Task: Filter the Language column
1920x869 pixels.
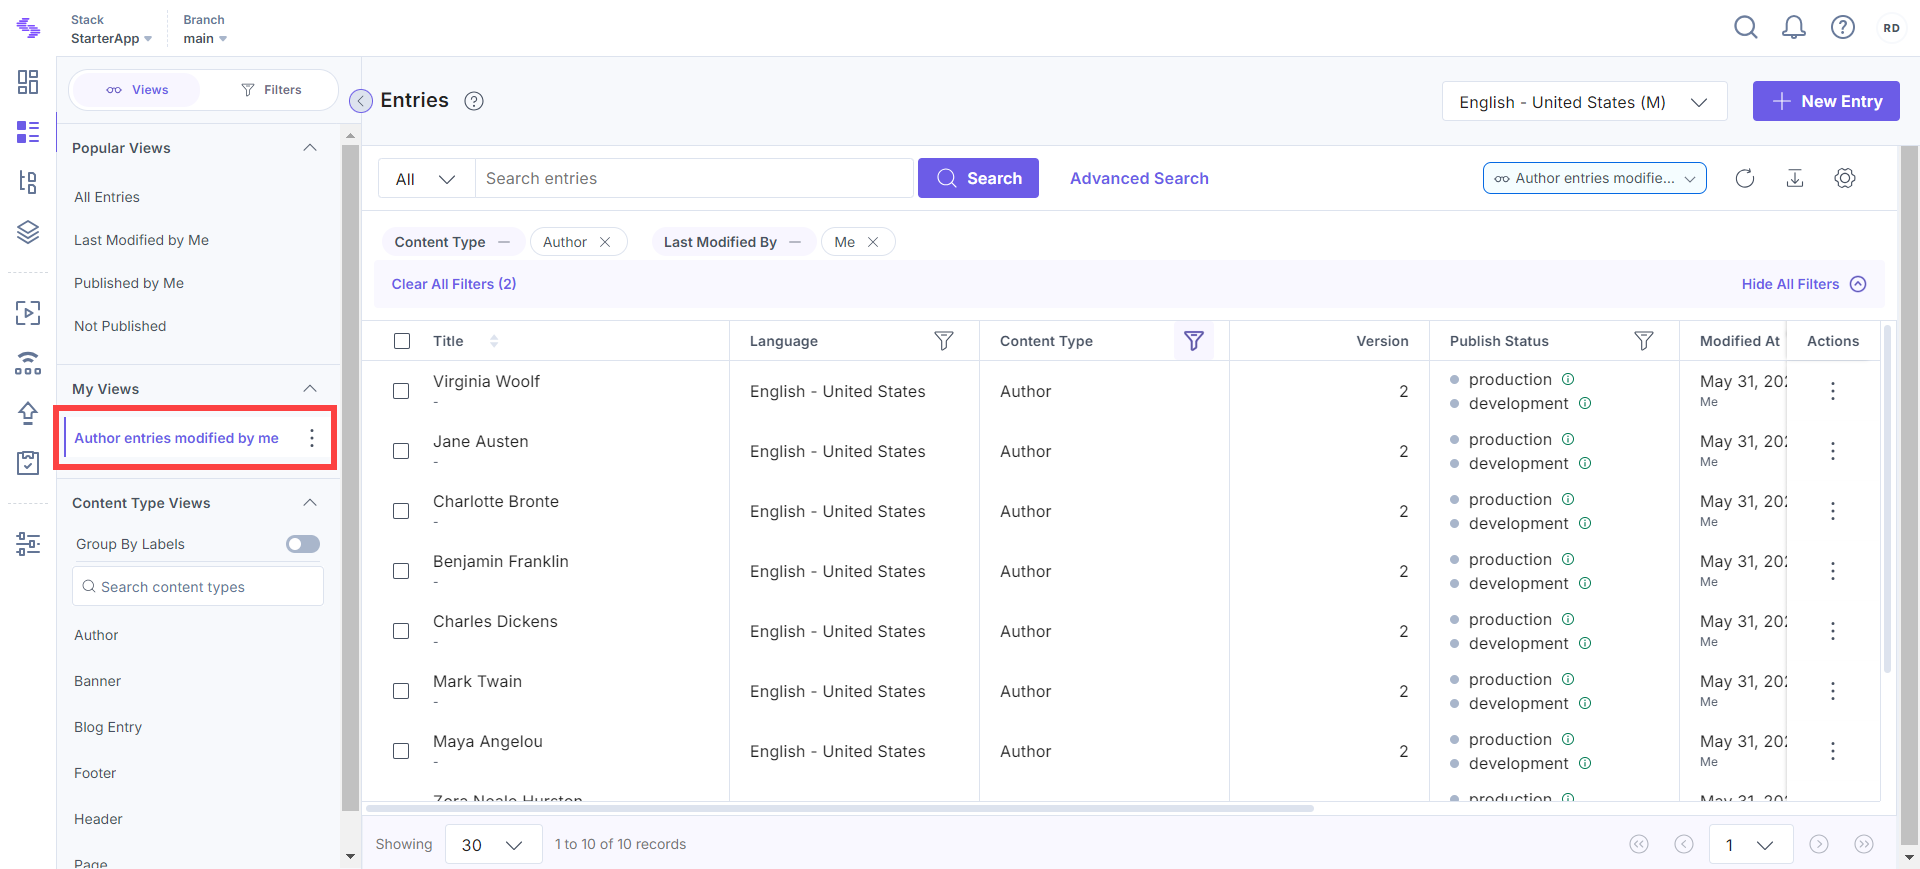Action: 943,341
